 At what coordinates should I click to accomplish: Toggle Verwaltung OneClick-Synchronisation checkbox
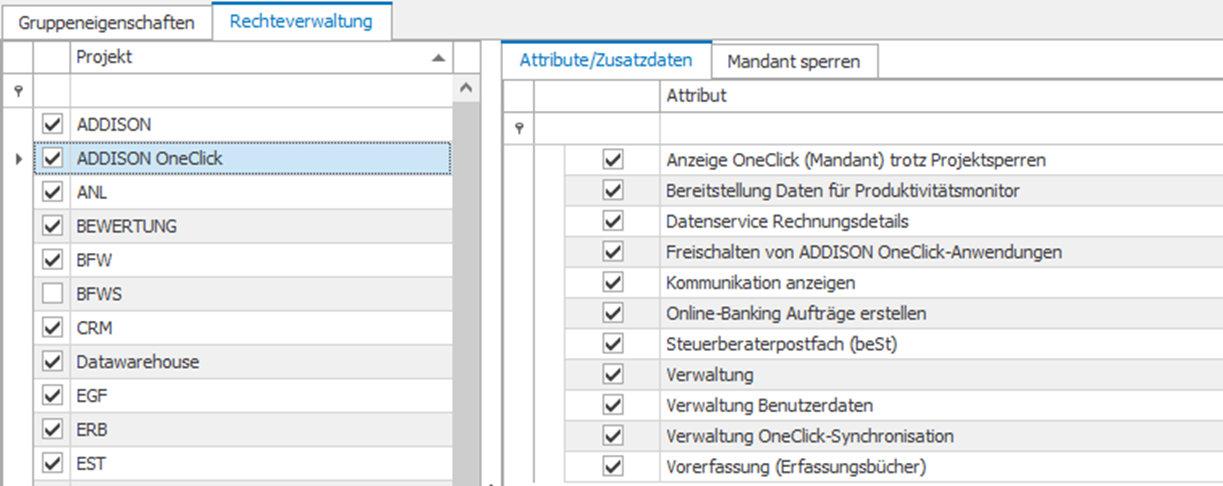click(x=613, y=436)
